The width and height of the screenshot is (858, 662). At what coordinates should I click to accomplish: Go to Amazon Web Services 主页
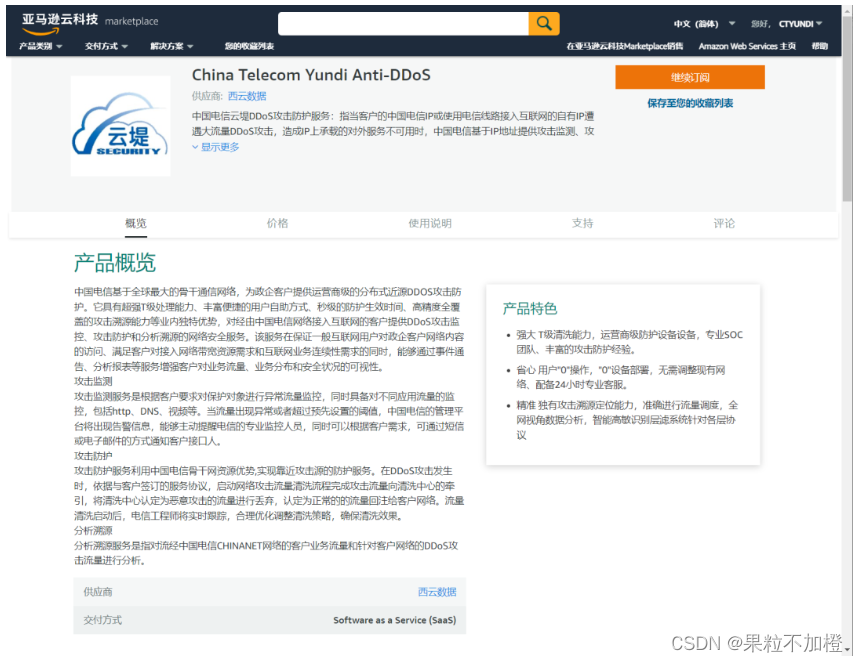click(x=747, y=47)
